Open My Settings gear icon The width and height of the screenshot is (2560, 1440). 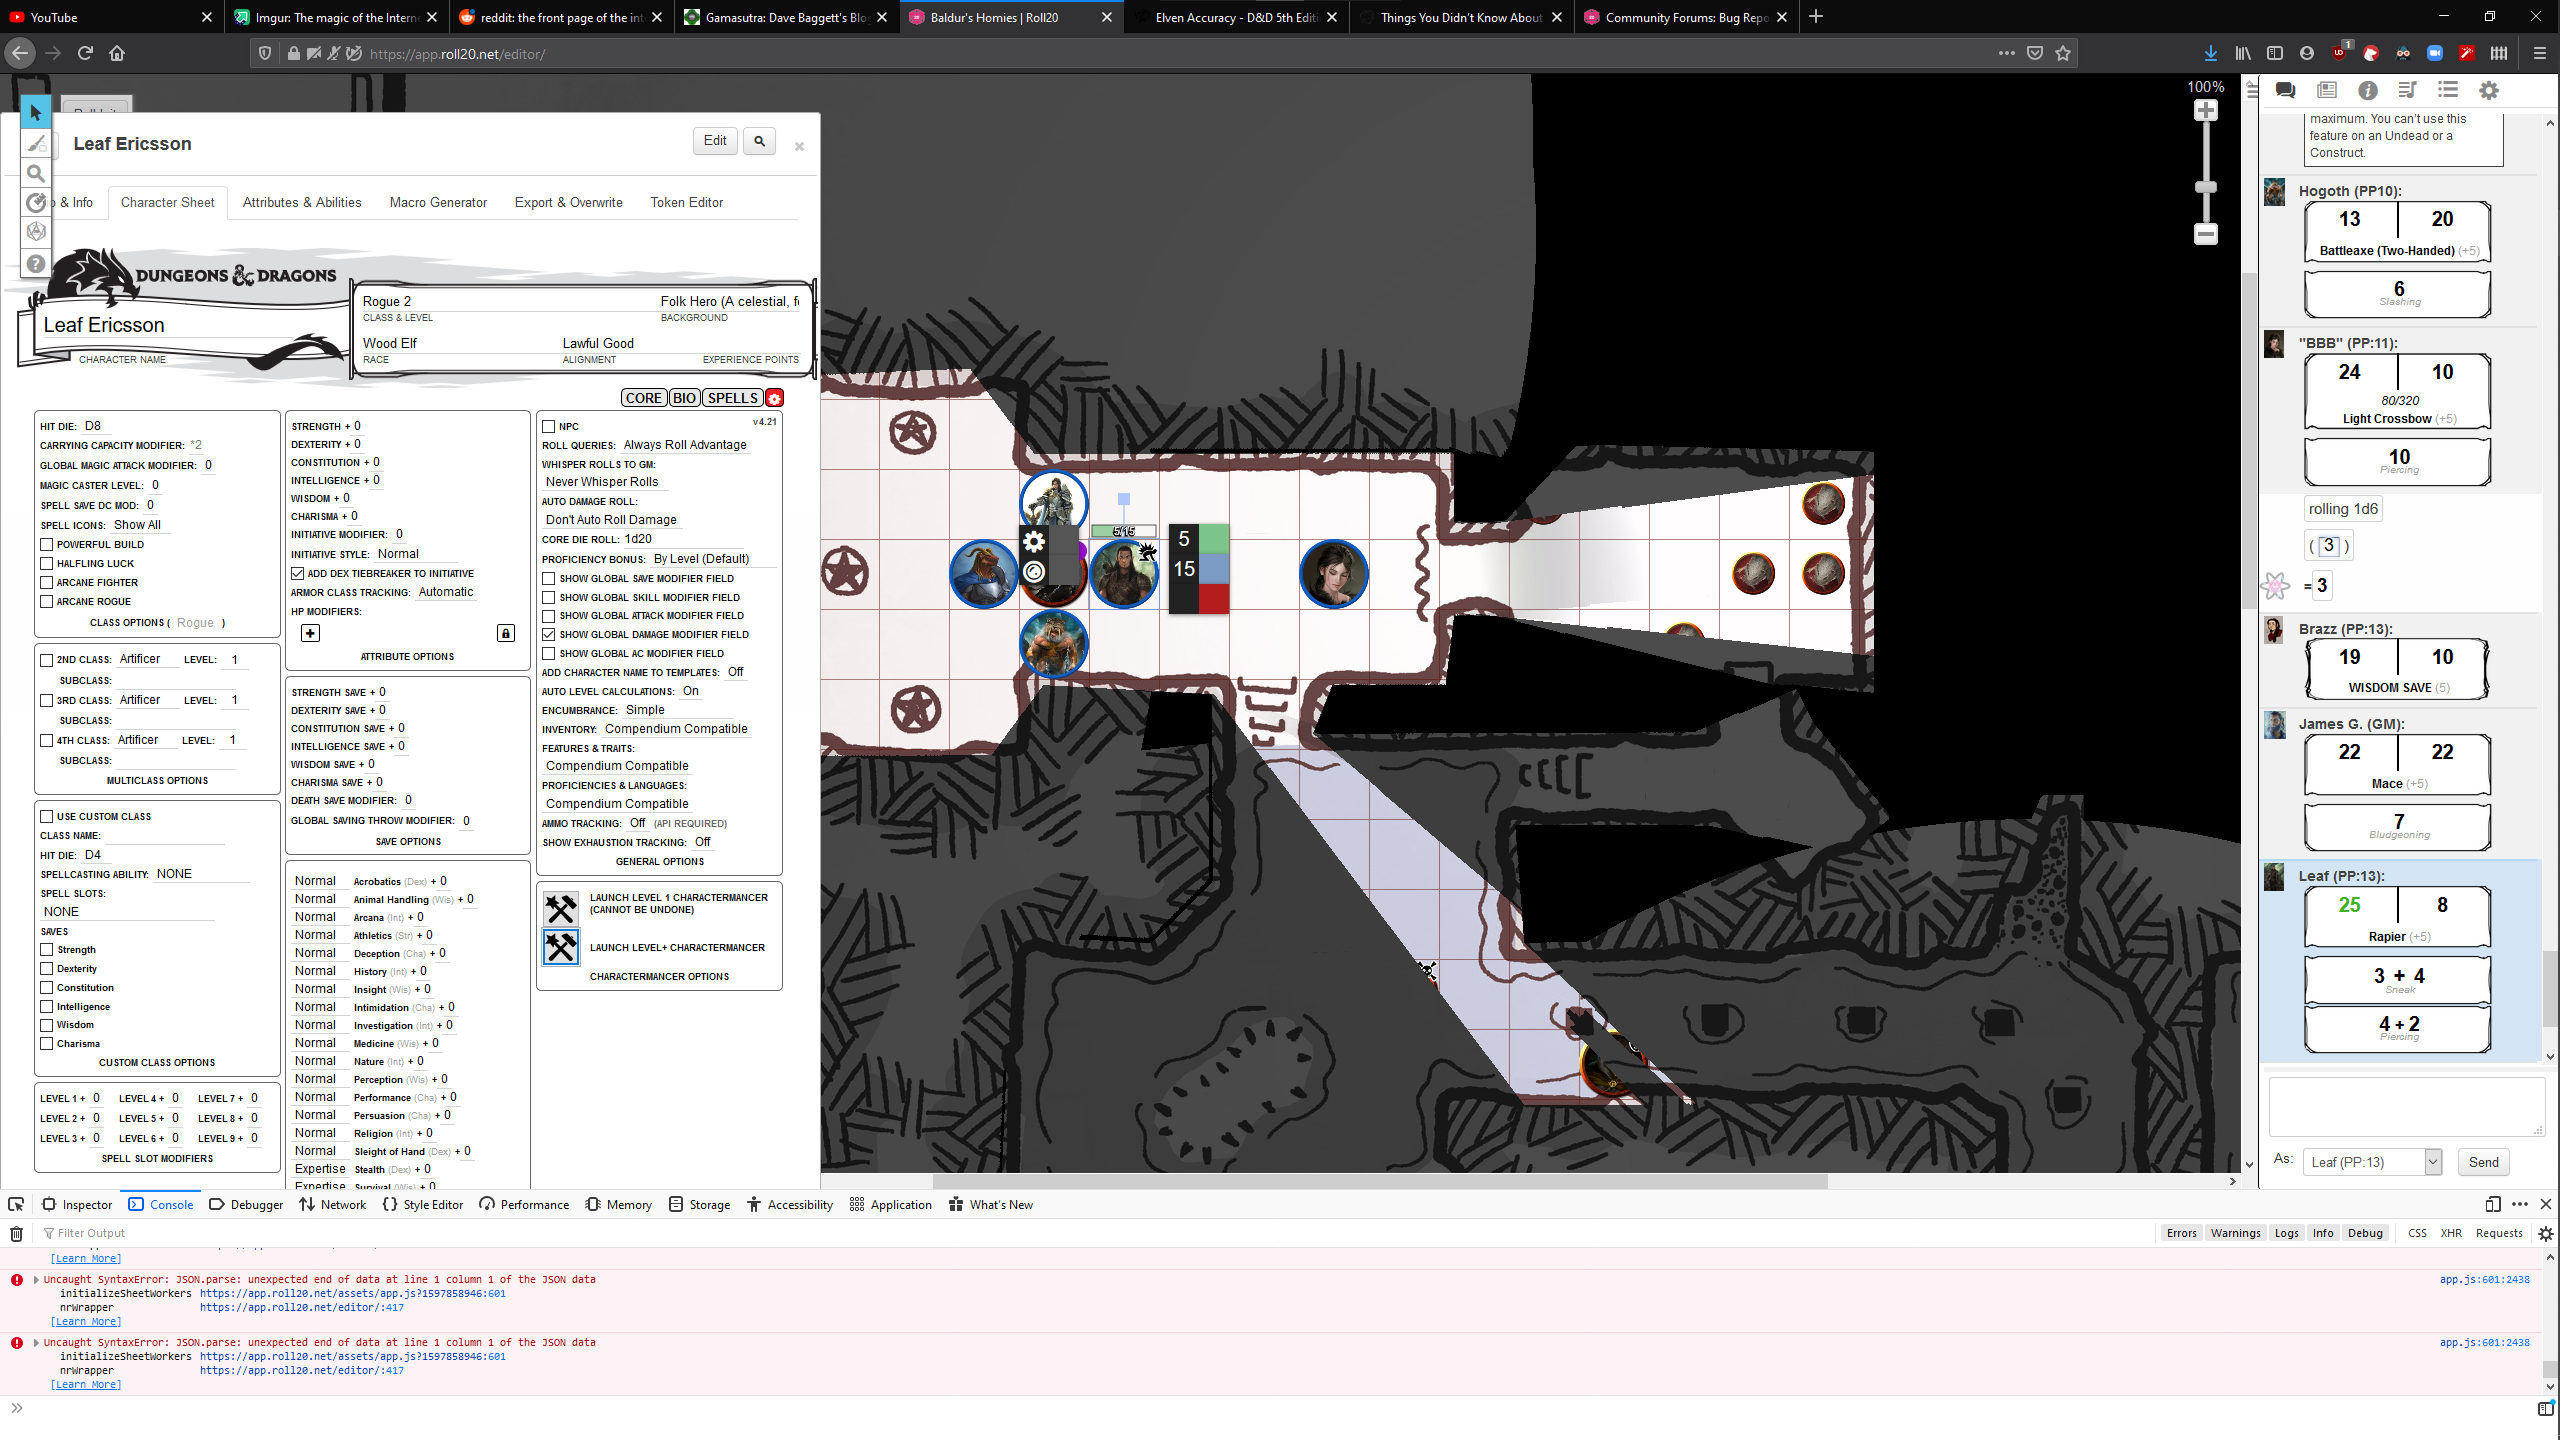[x=2488, y=91]
